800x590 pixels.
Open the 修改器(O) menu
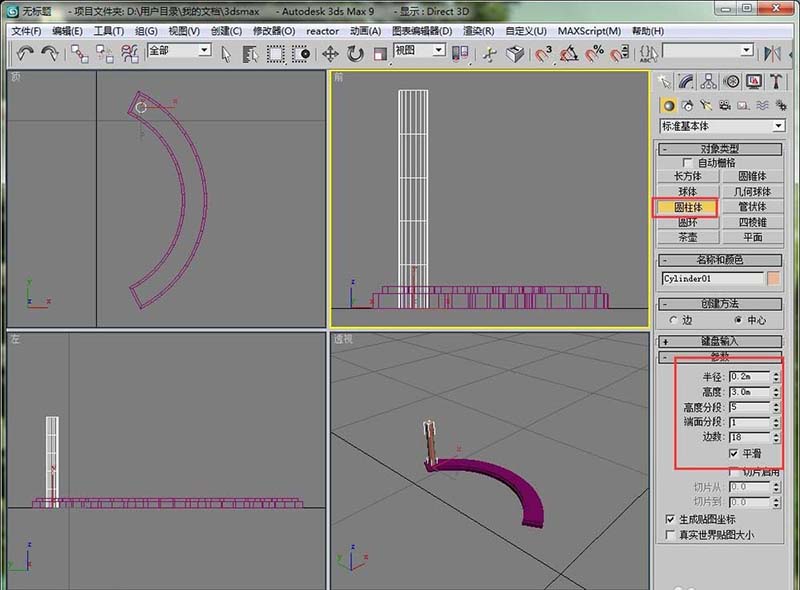pos(274,31)
